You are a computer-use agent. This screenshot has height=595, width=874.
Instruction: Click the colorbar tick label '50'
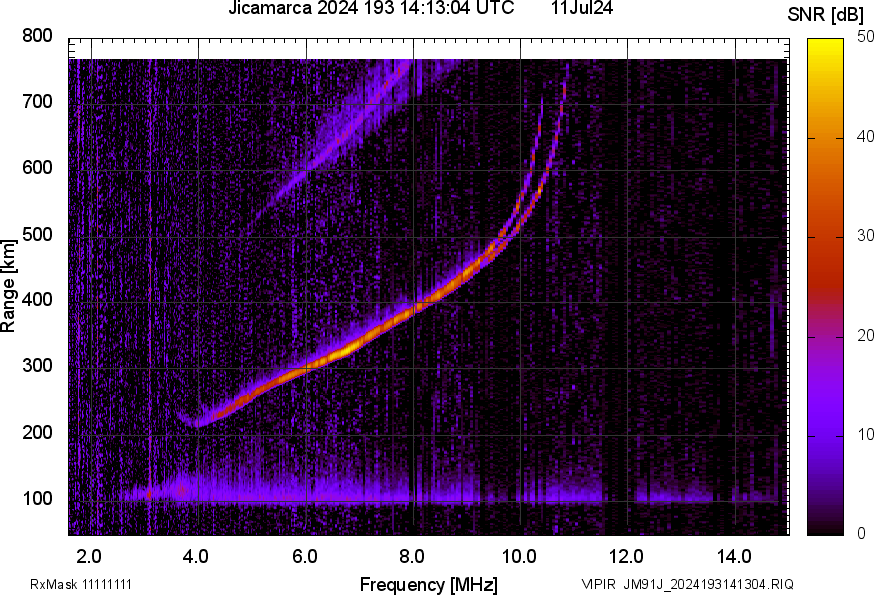(x=864, y=37)
